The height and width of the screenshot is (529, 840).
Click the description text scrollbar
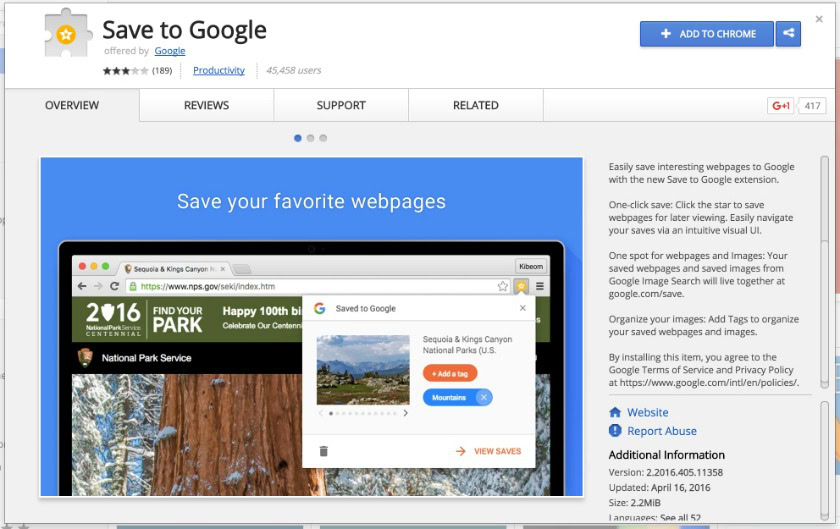(x=825, y=272)
